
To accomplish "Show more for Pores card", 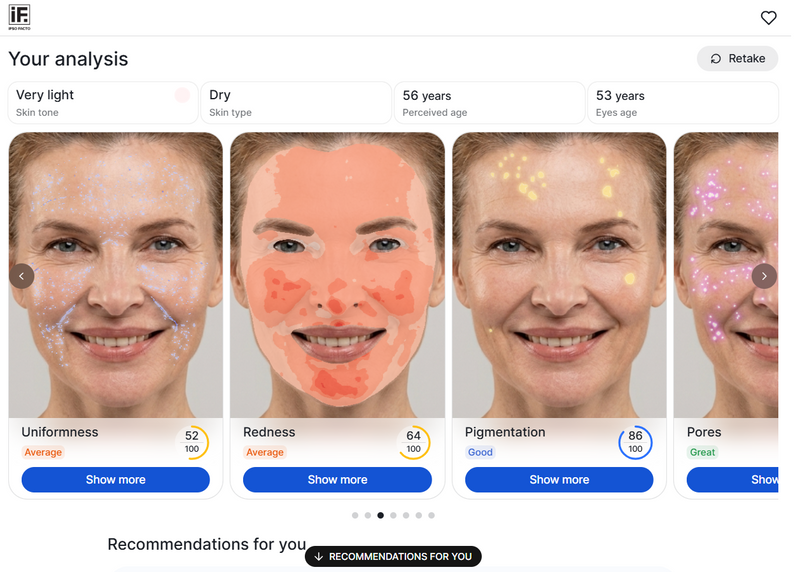I will coord(732,480).
